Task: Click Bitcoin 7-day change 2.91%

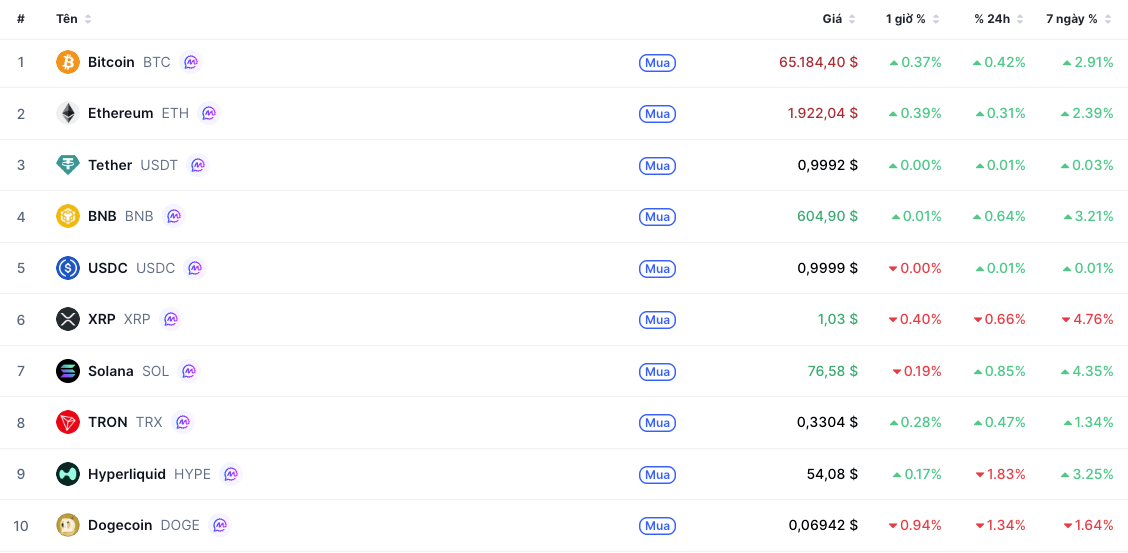Action: tap(1088, 62)
